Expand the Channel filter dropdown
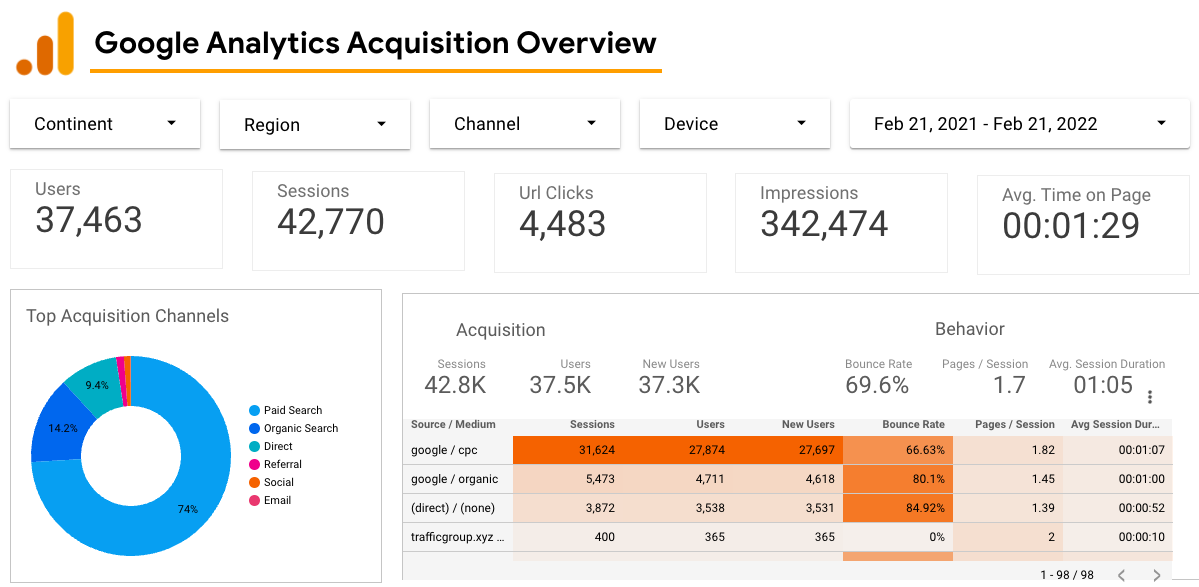This screenshot has width=1199, height=587. tap(525, 124)
